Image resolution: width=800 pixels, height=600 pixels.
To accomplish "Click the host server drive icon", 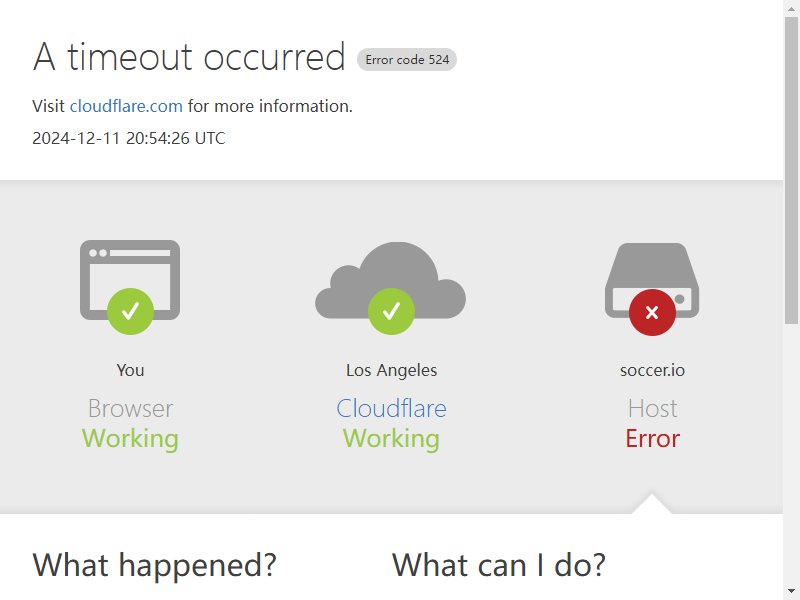I will tap(652, 280).
